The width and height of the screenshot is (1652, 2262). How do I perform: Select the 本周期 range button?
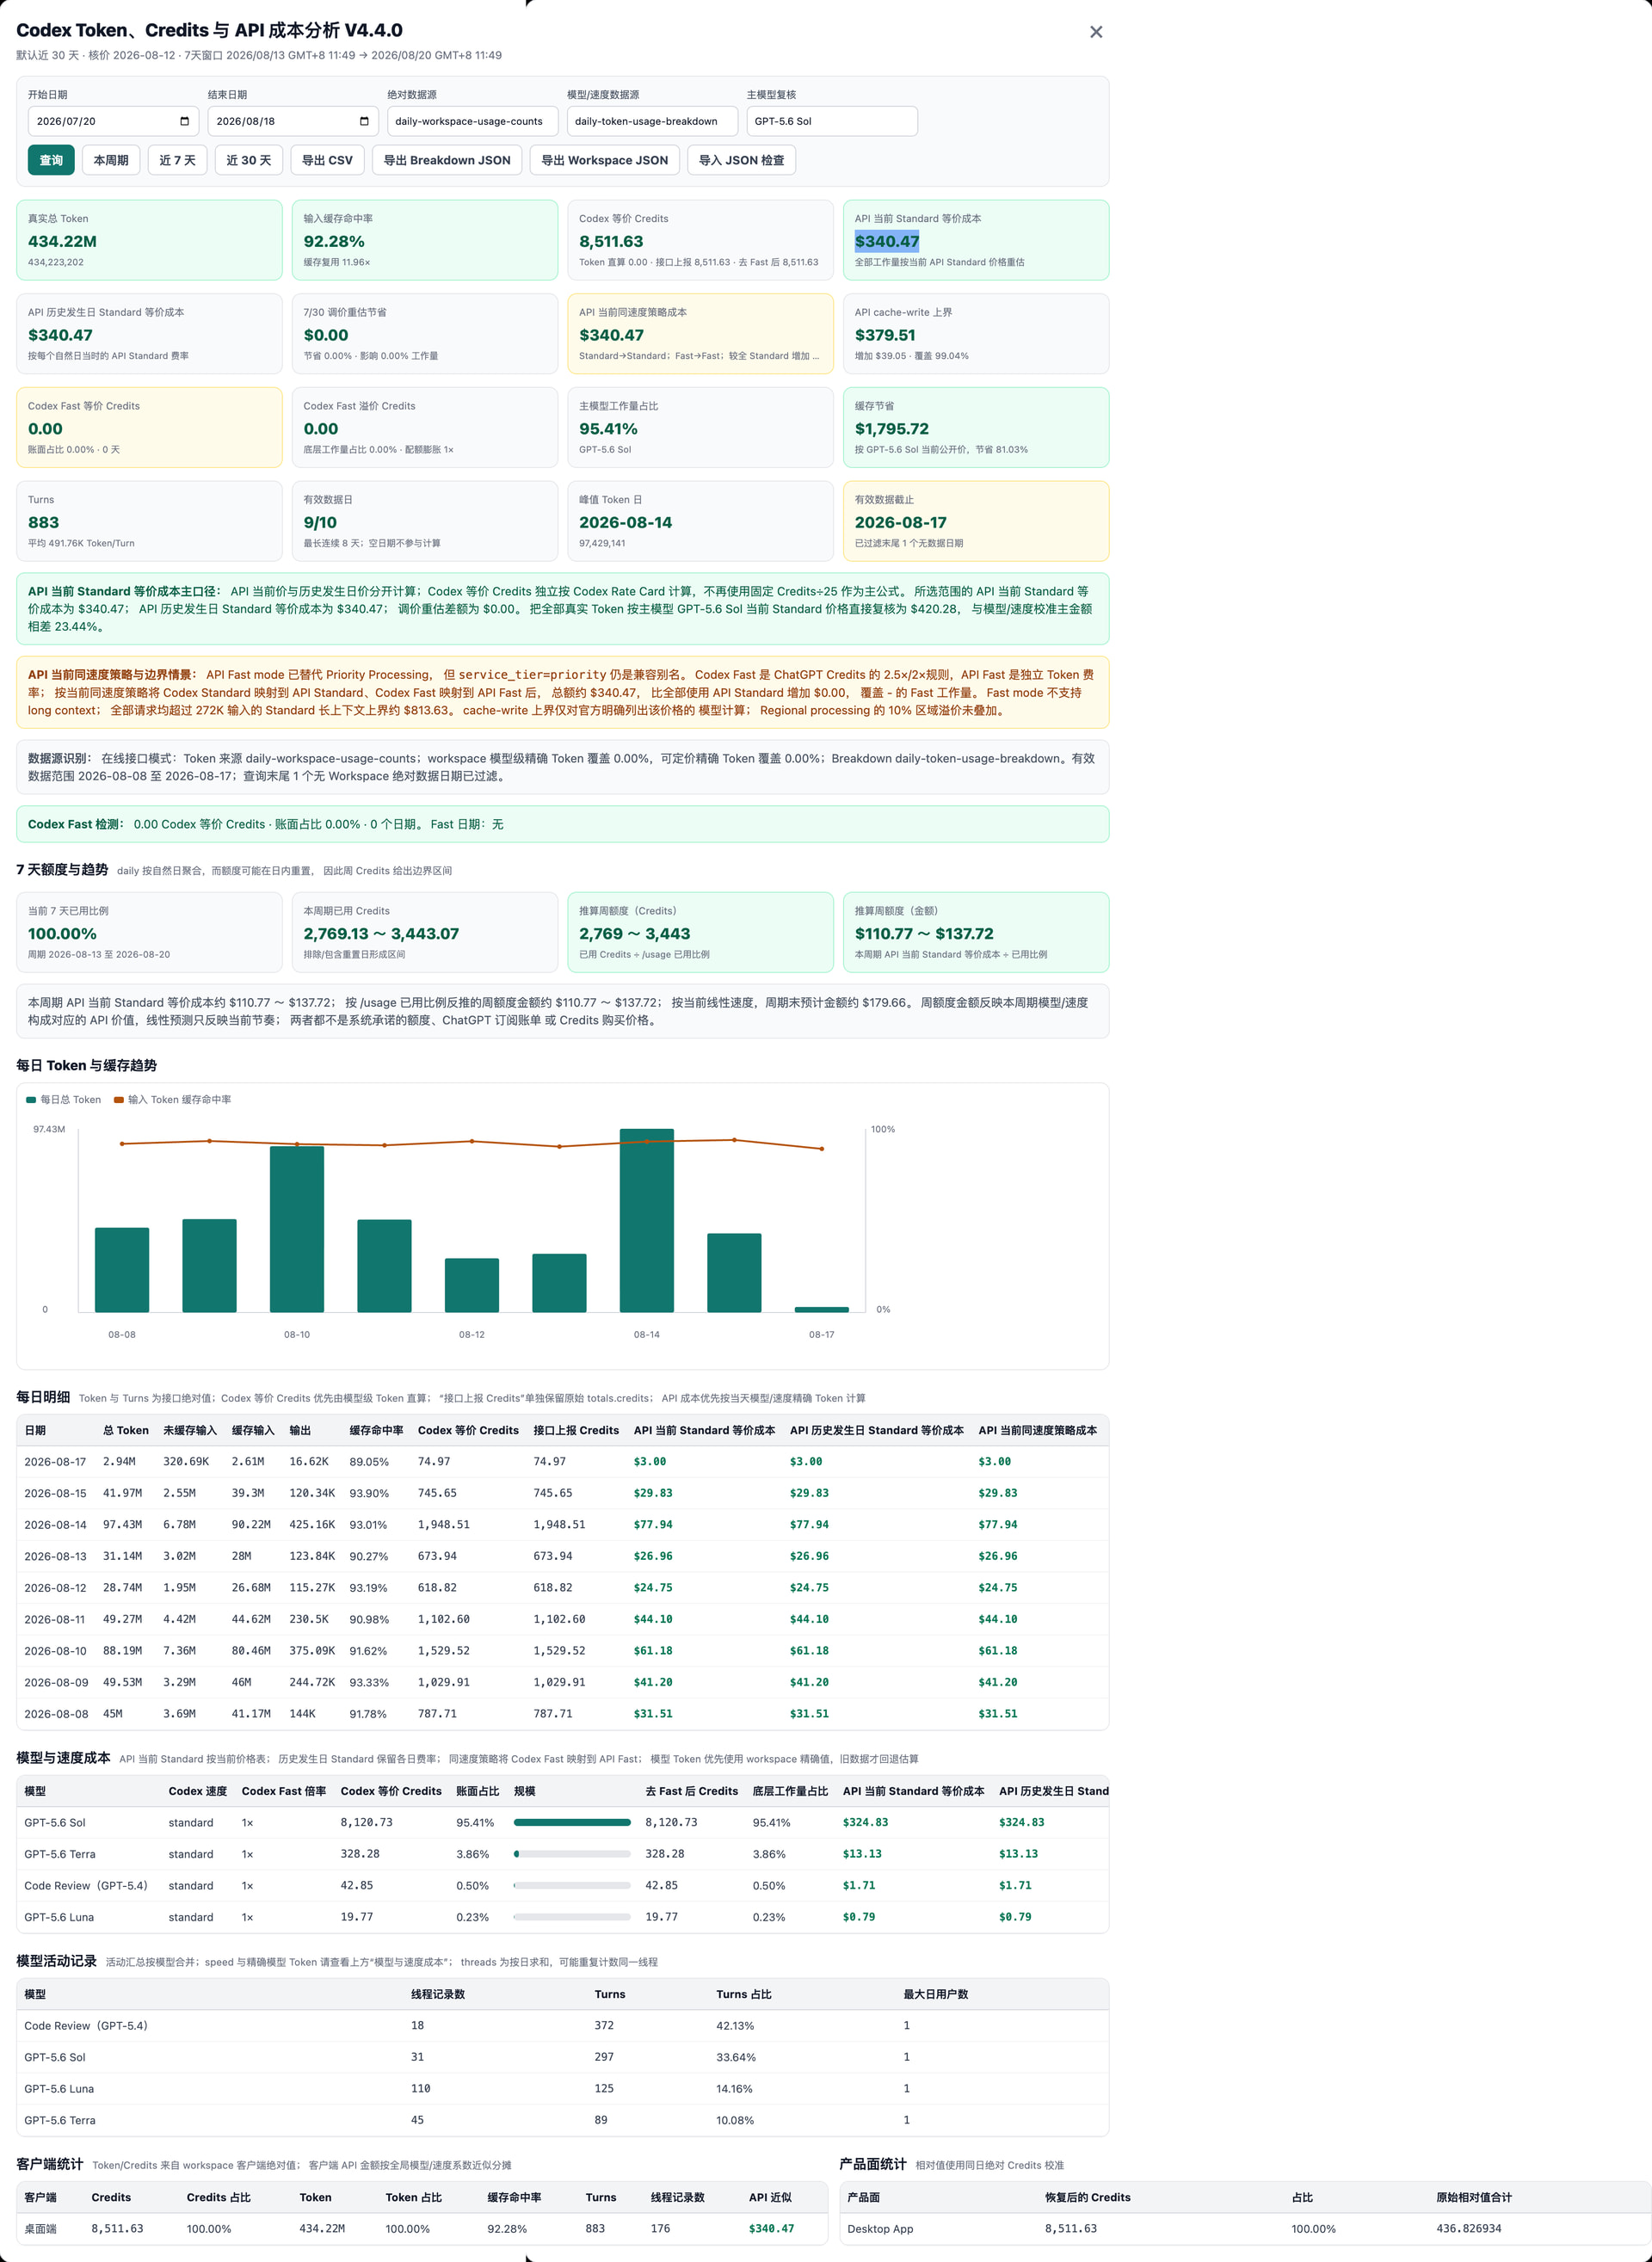111,160
